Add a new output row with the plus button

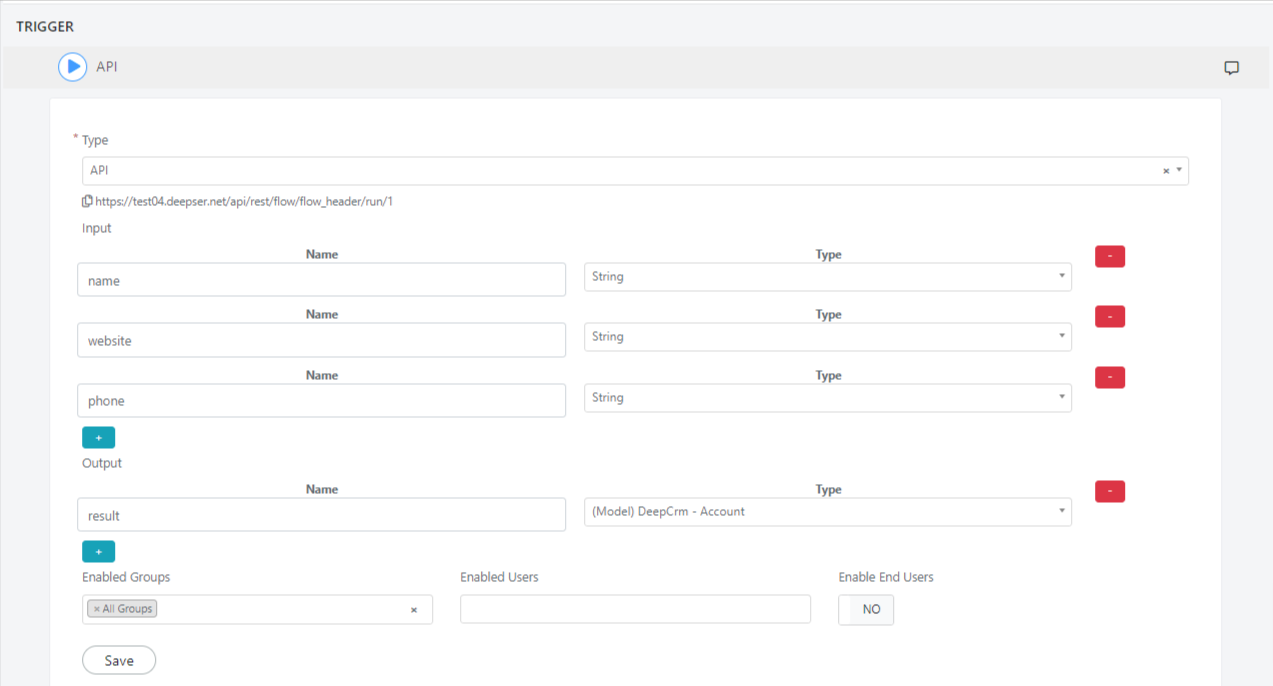point(98,552)
